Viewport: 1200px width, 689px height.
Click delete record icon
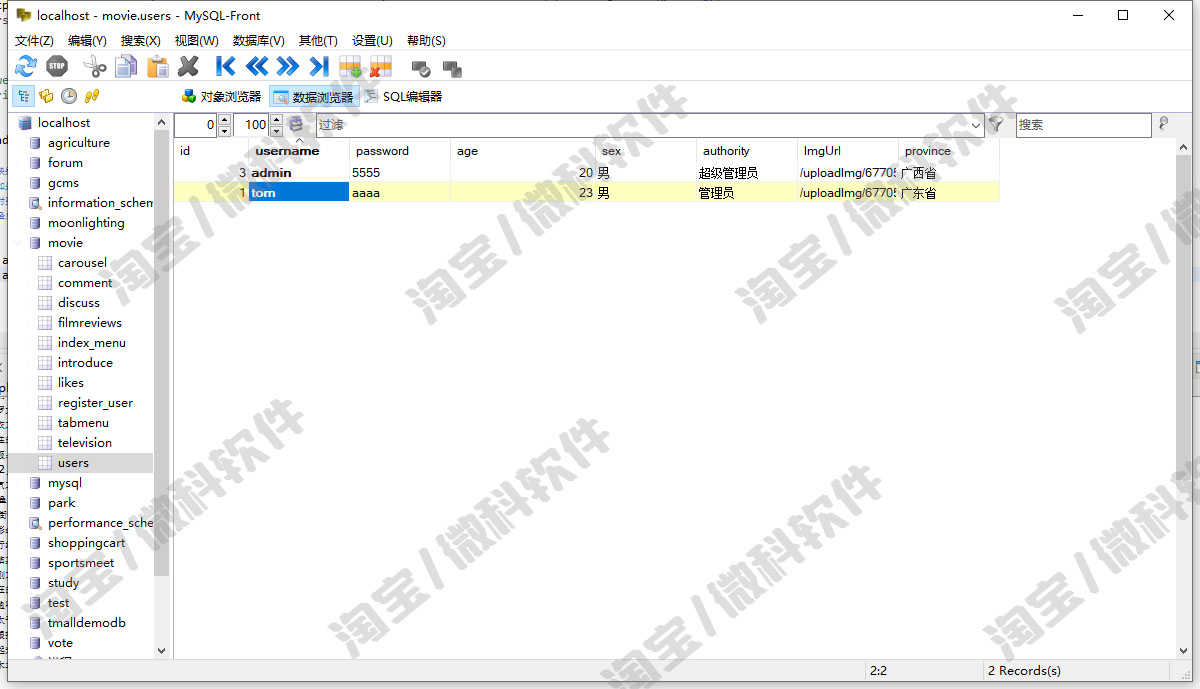pyautogui.click(x=381, y=68)
